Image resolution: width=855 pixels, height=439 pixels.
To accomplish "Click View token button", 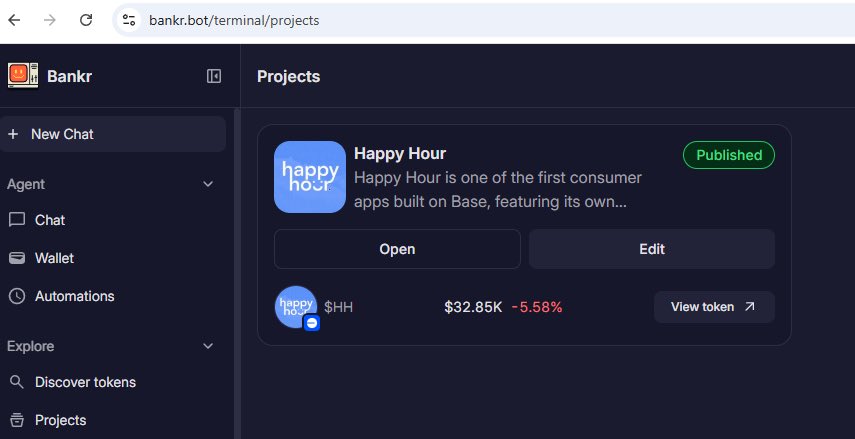I will [x=714, y=307].
